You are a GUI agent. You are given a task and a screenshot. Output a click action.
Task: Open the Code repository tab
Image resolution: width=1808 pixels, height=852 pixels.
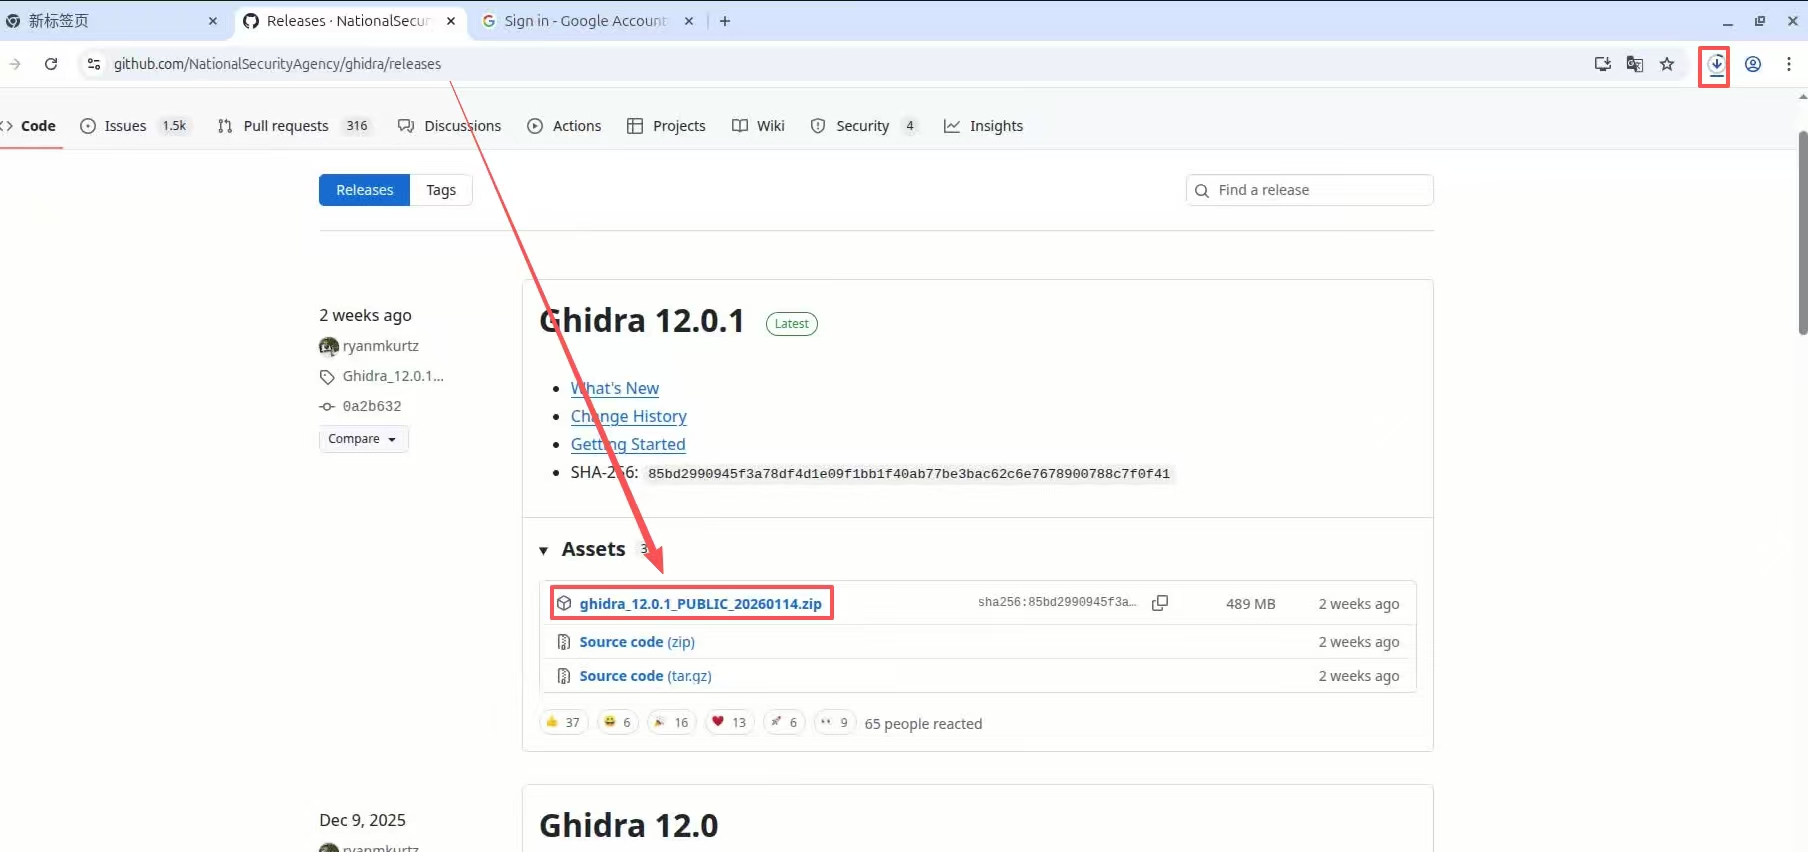pos(30,126)
